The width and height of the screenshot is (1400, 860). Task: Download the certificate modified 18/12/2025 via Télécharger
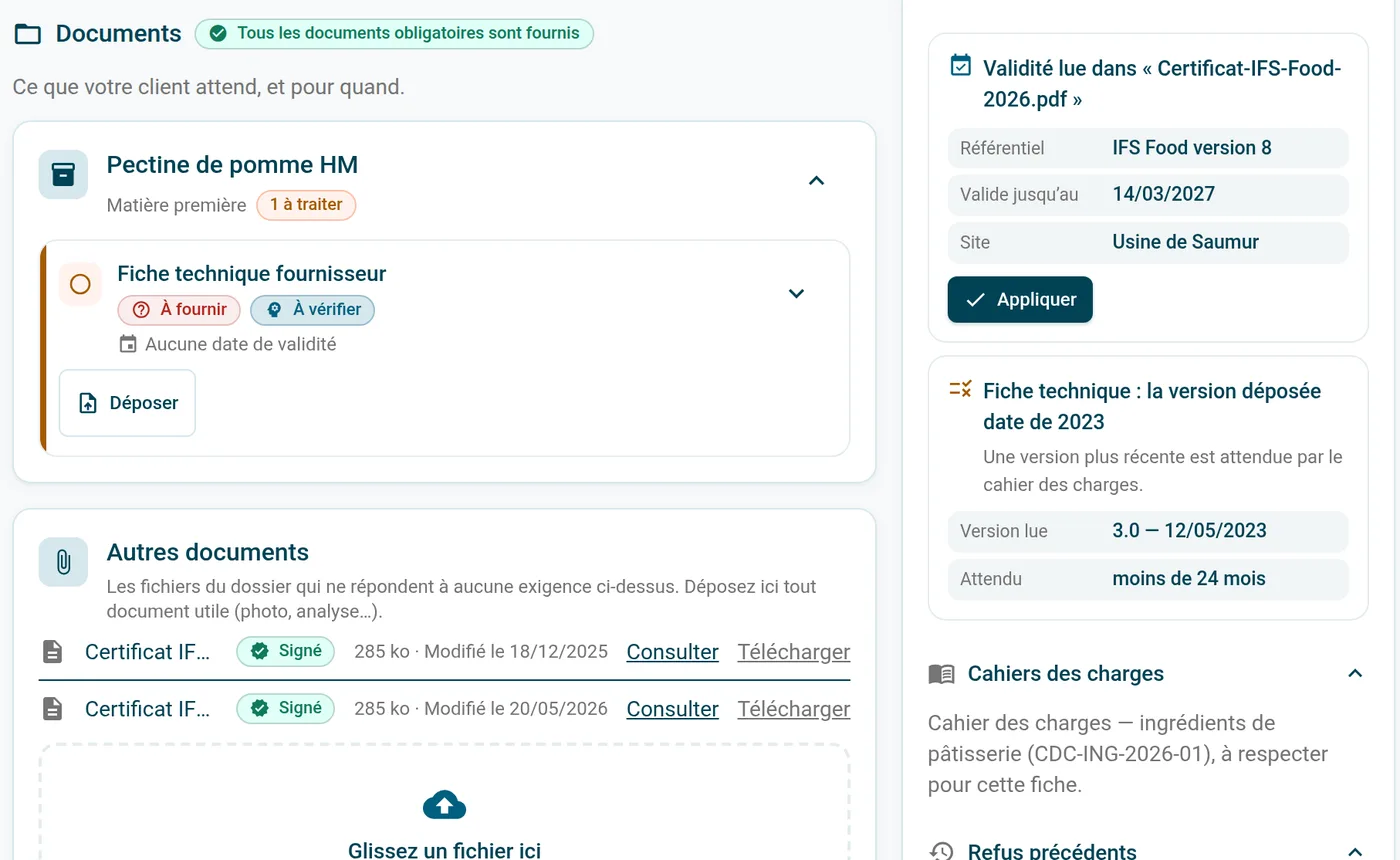point(794,652)
